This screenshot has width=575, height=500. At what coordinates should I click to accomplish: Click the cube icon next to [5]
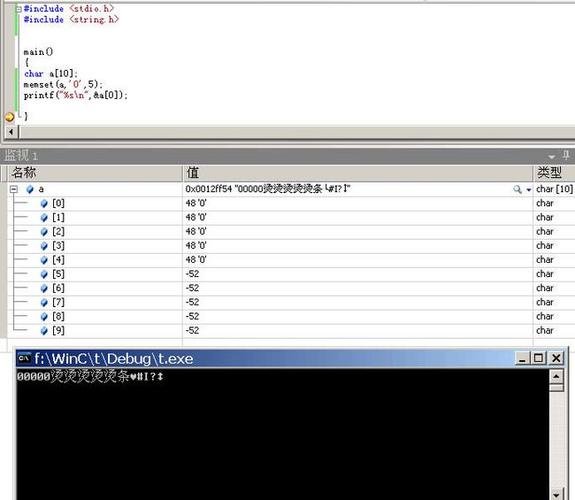click(x=44, y=274)
